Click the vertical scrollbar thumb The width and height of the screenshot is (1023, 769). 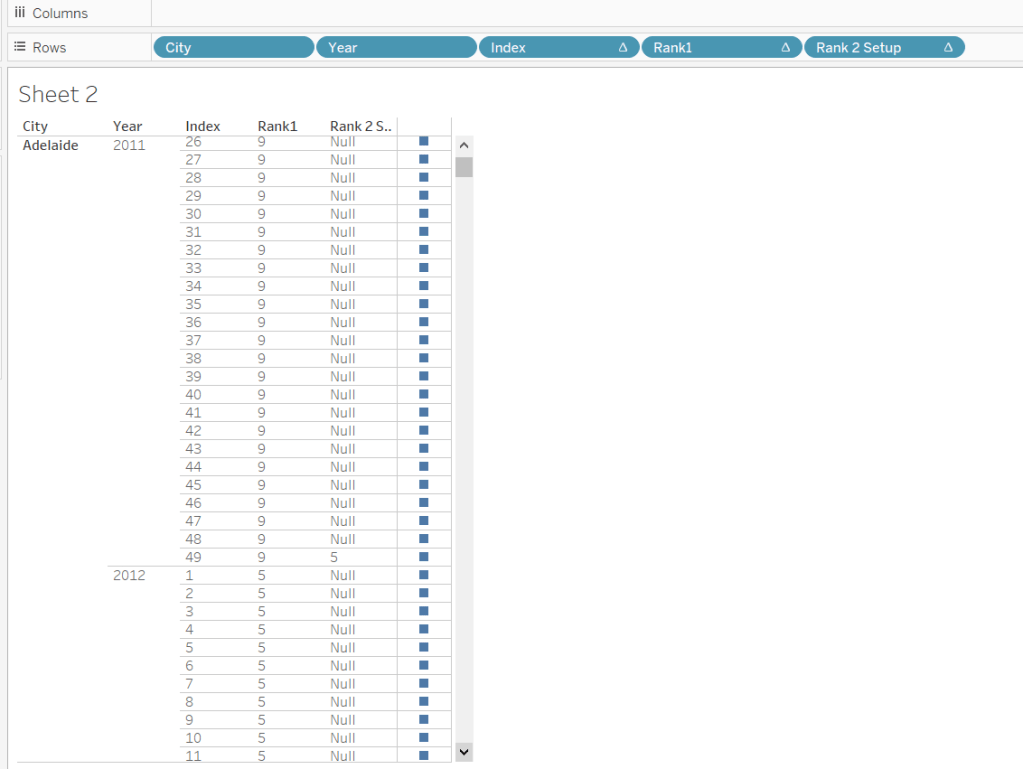pos(463,166)
